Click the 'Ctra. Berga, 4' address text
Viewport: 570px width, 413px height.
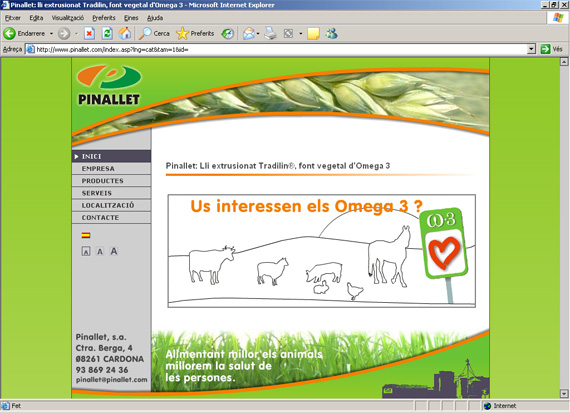[x=104, y=348]
